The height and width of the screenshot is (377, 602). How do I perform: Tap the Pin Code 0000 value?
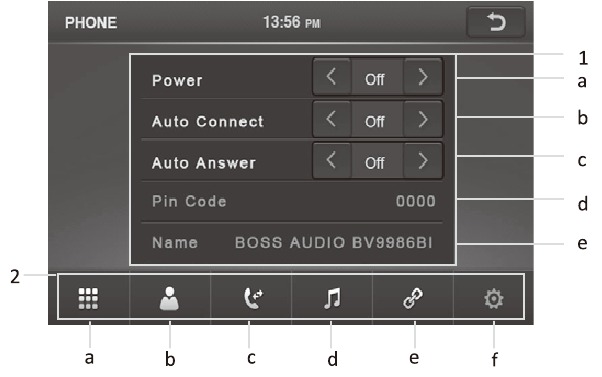pos(416,201)
